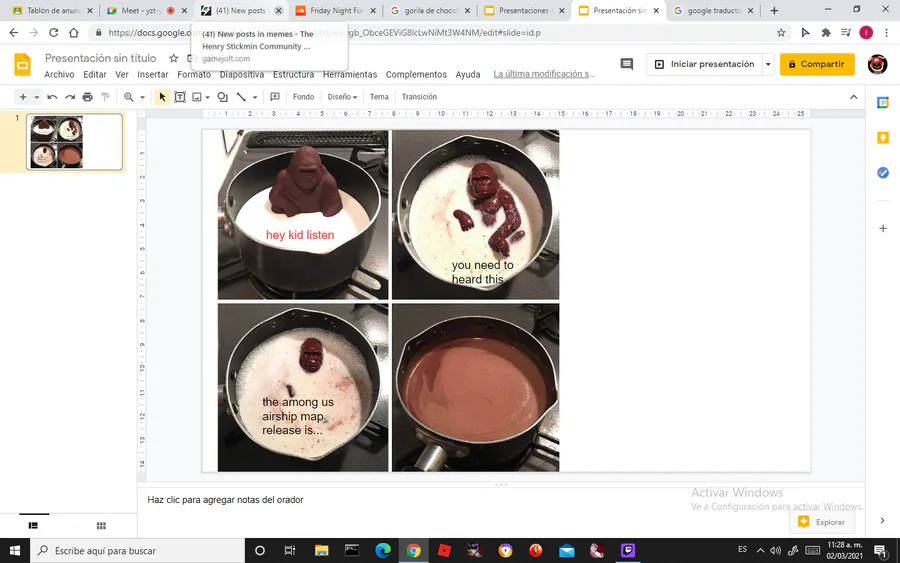
Task: Insert an image from toolbar
Action: coord(197,97)
